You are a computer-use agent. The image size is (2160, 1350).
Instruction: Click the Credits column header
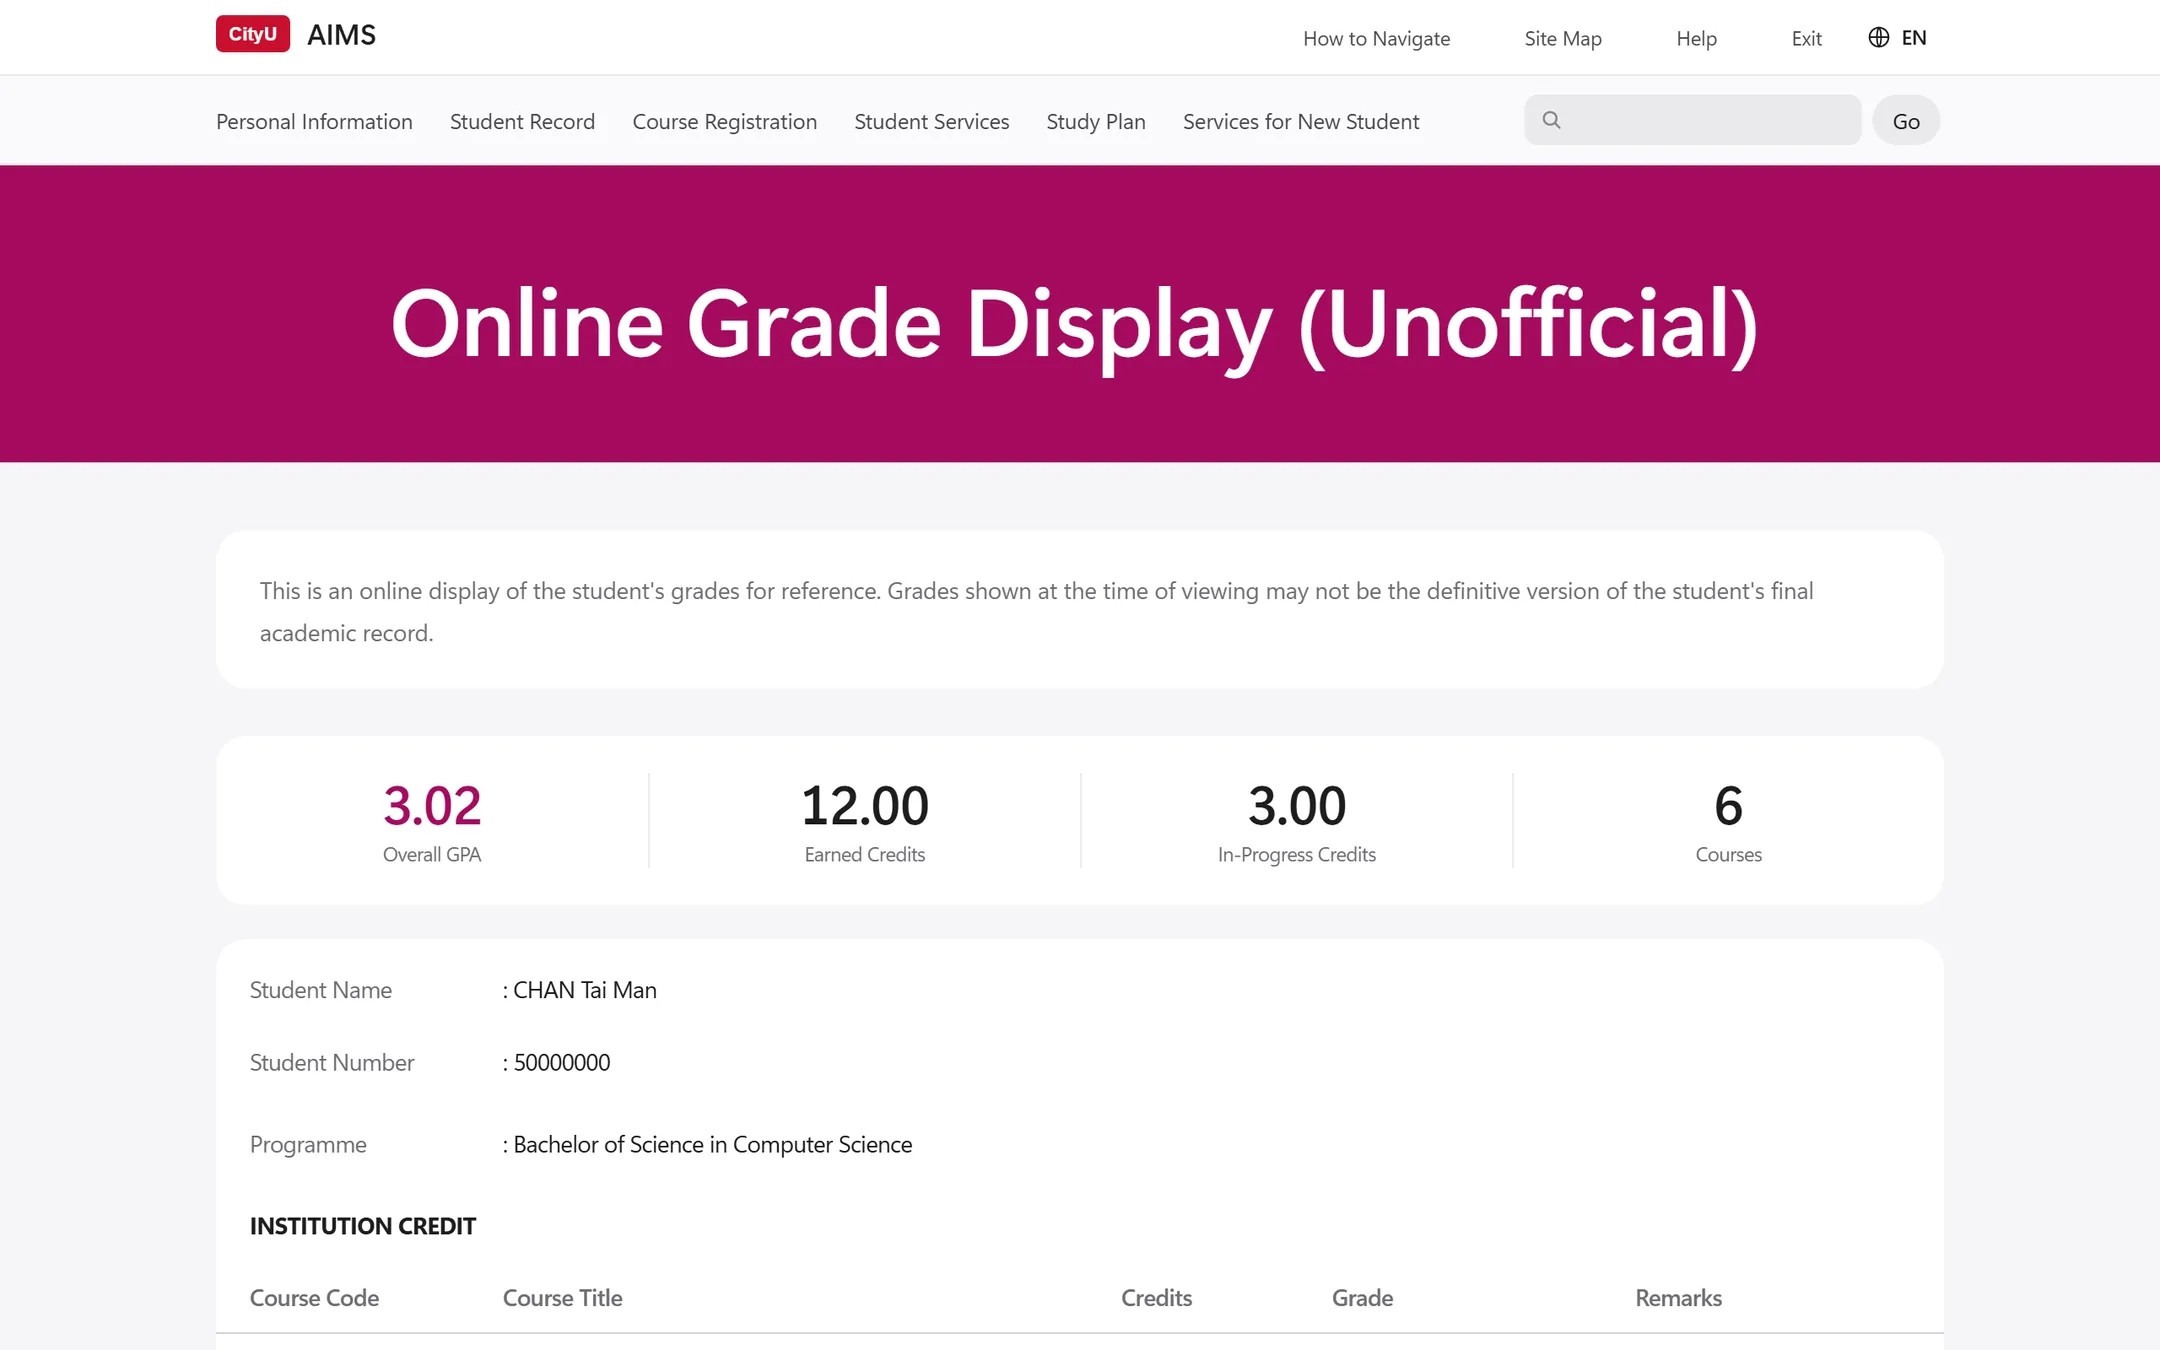[x=1157, y=1298]
